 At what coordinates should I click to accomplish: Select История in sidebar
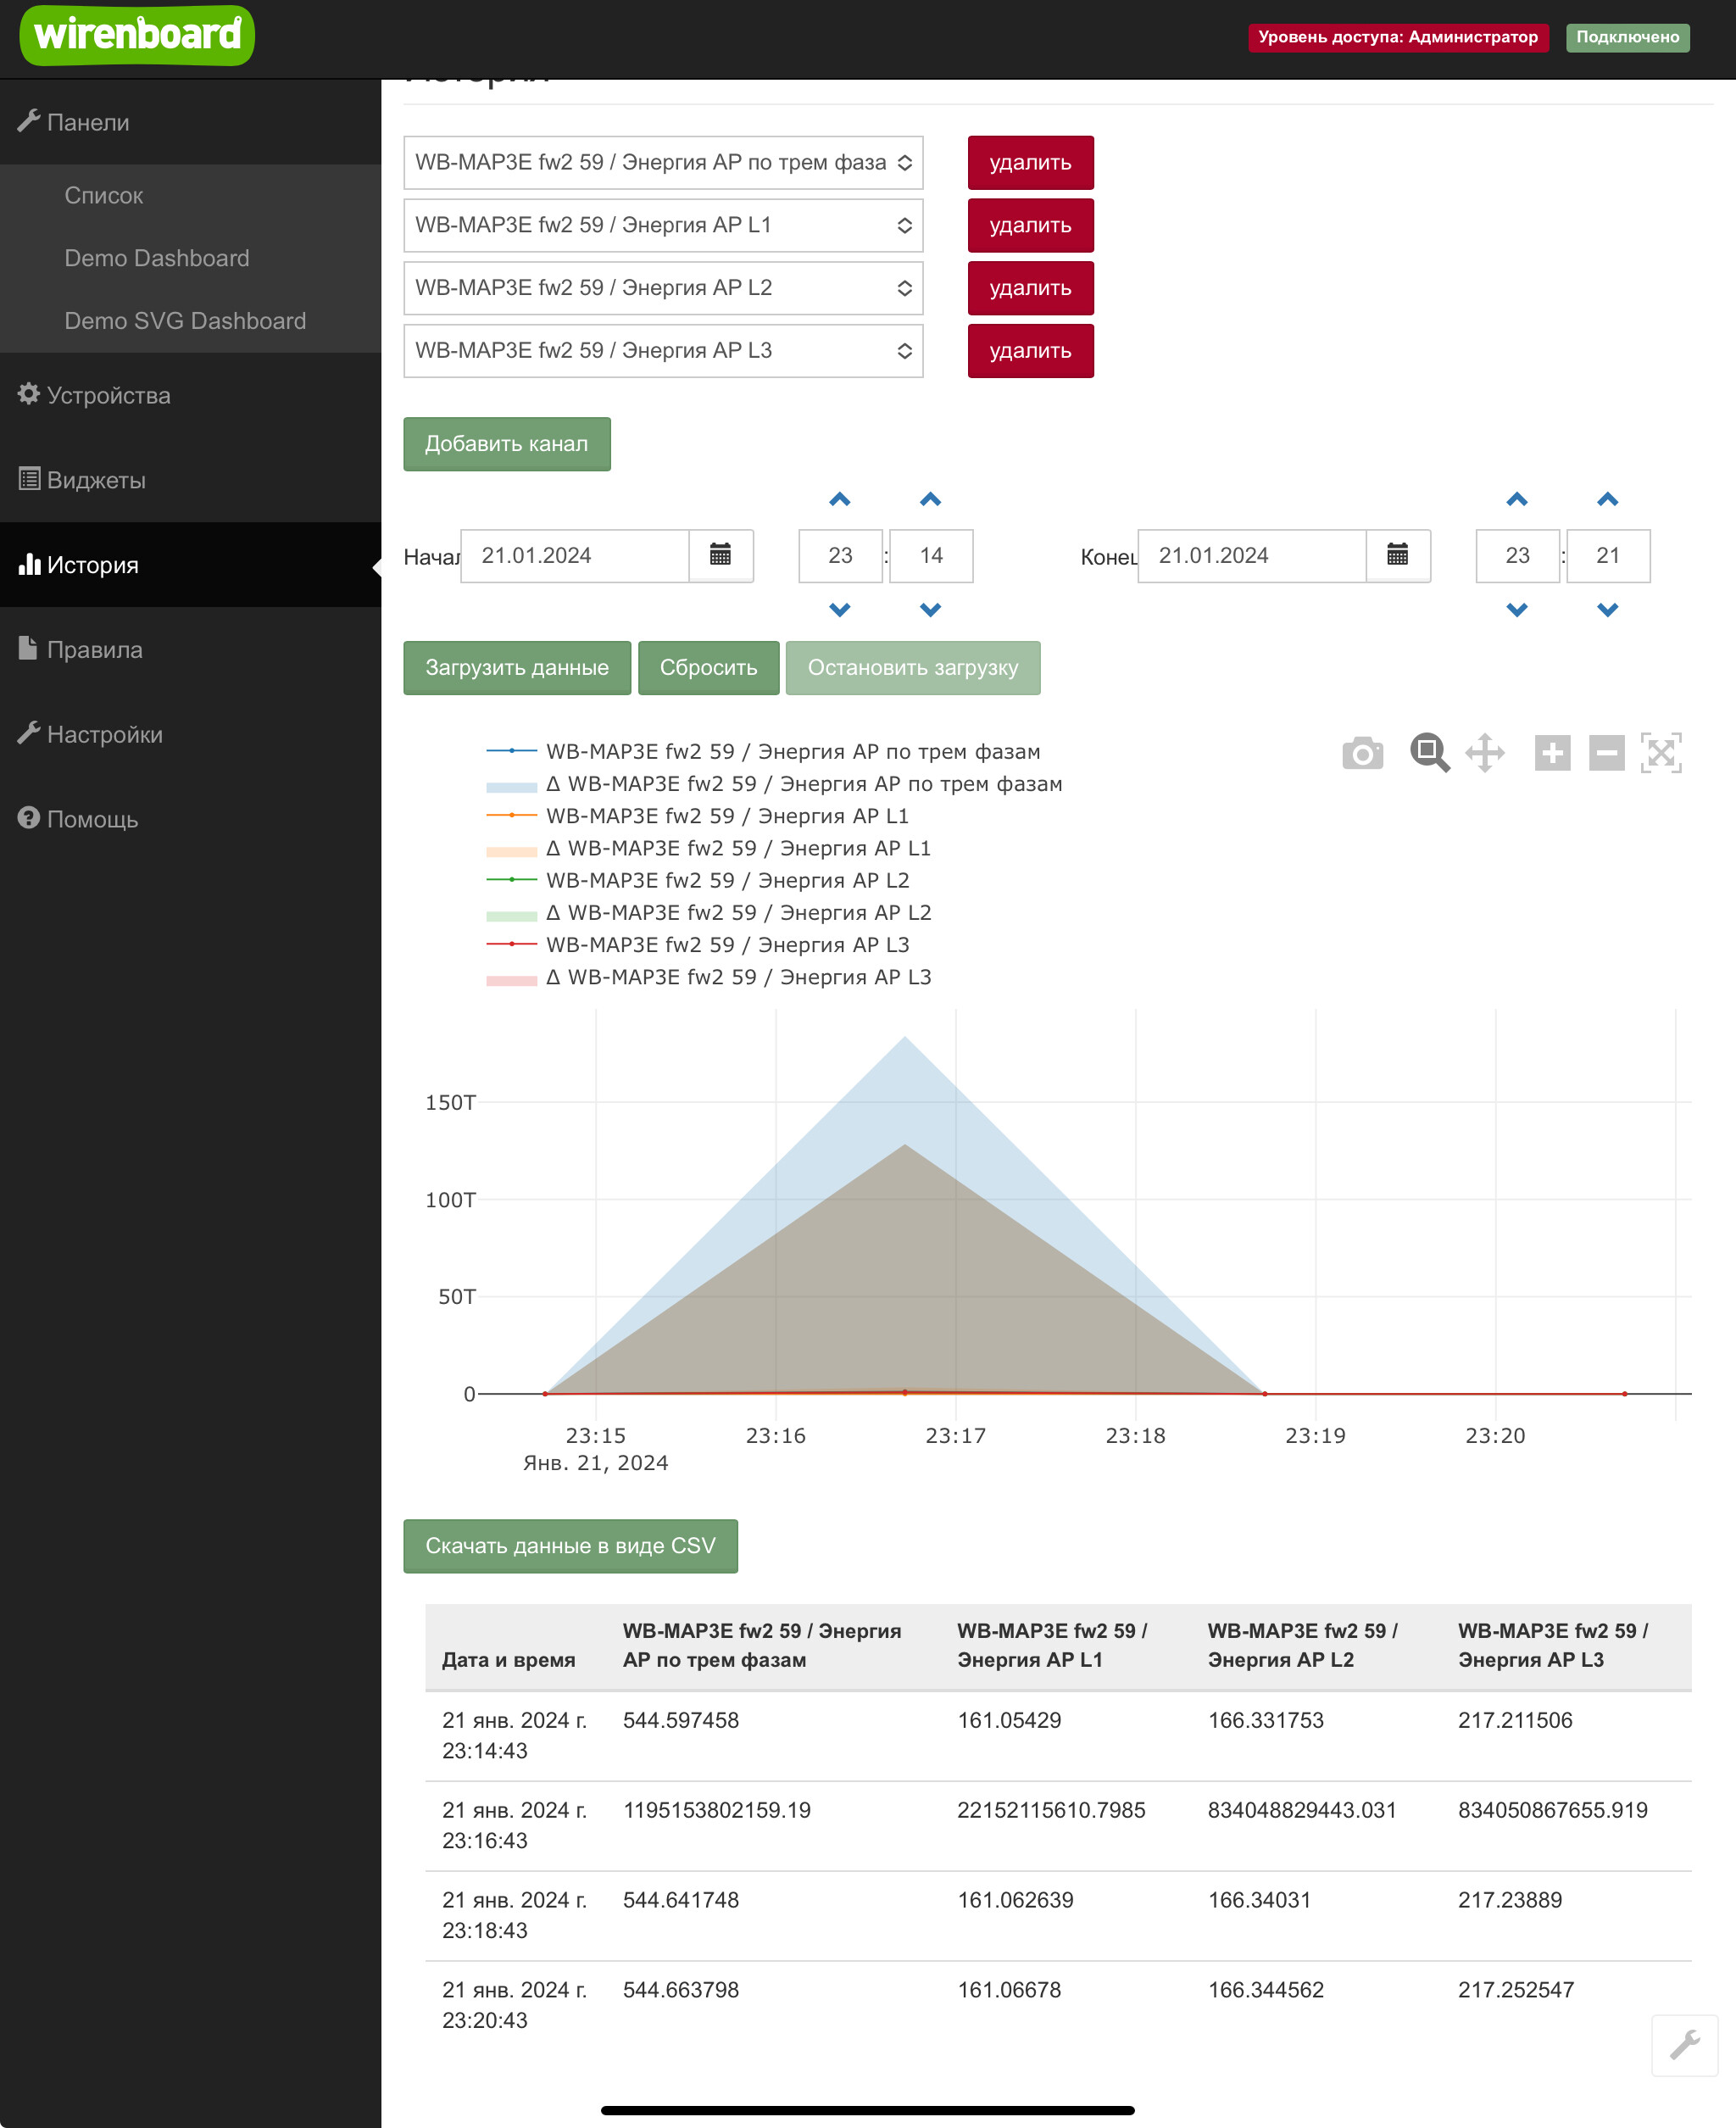pyautogui.click(x=190, y=565)
